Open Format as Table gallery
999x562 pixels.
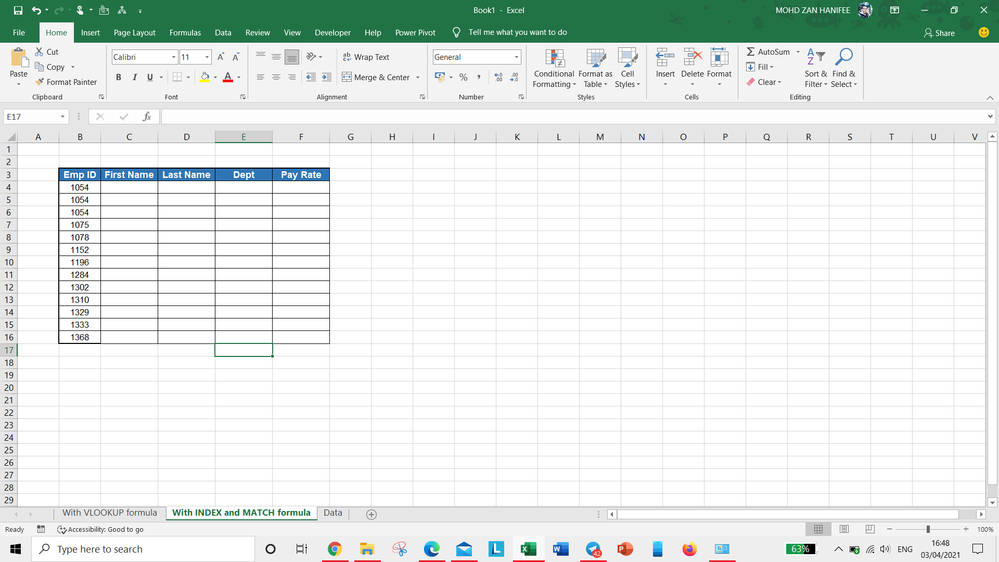(x=595, y=68)
